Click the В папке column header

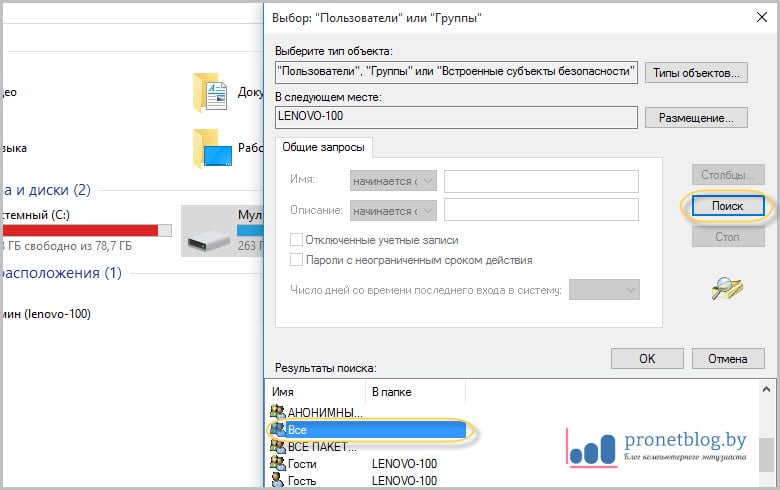point(390,393)
